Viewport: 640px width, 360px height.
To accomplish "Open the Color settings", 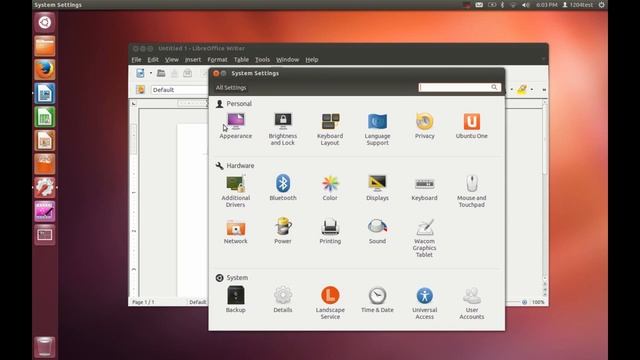I will [330, 188].
